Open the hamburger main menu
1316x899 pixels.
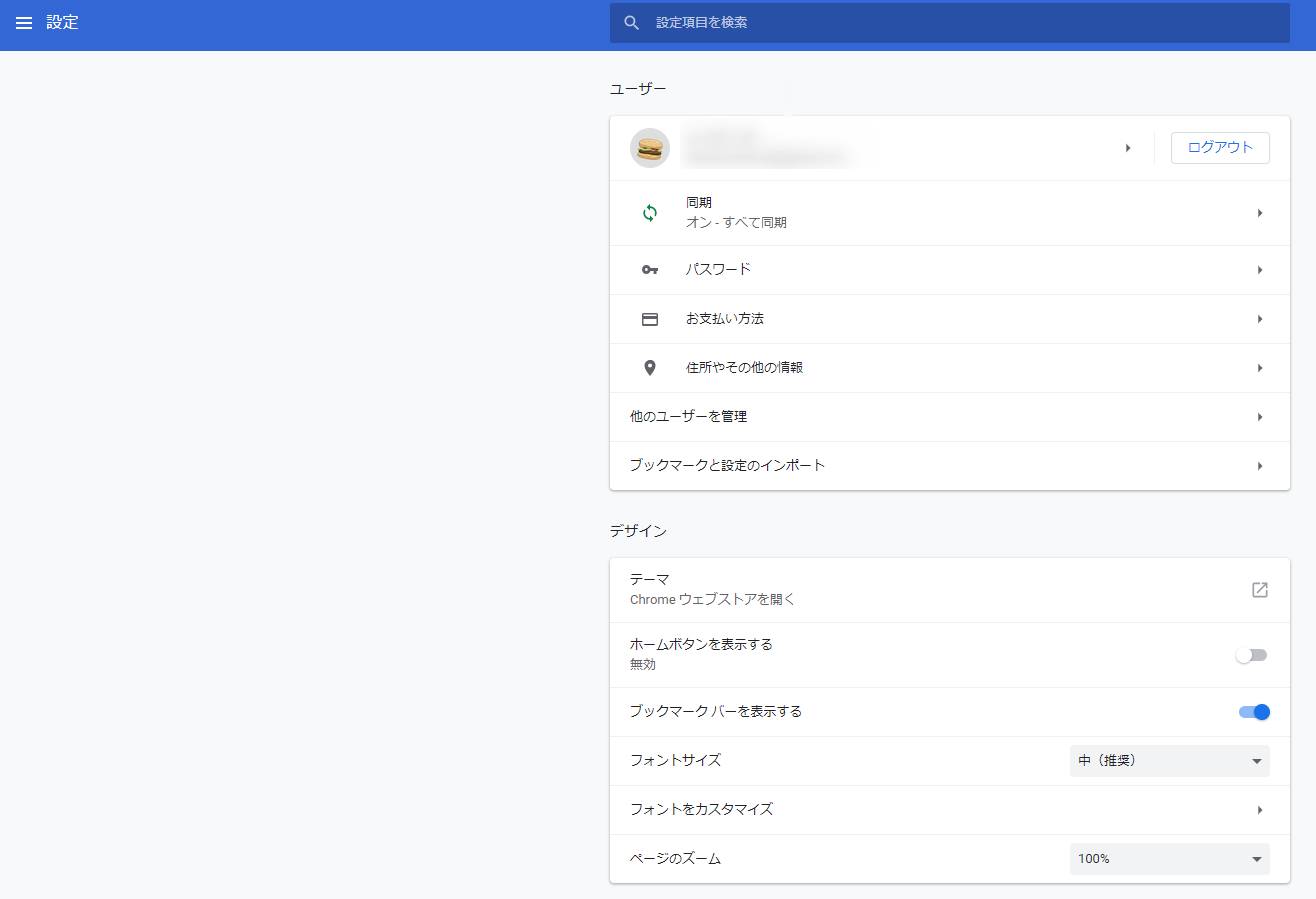(24, 23)
